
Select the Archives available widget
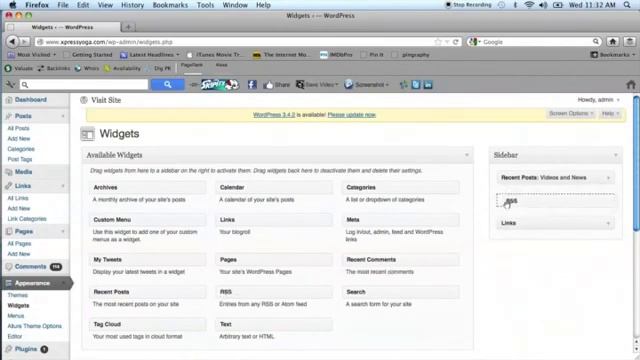coord(147,187)
